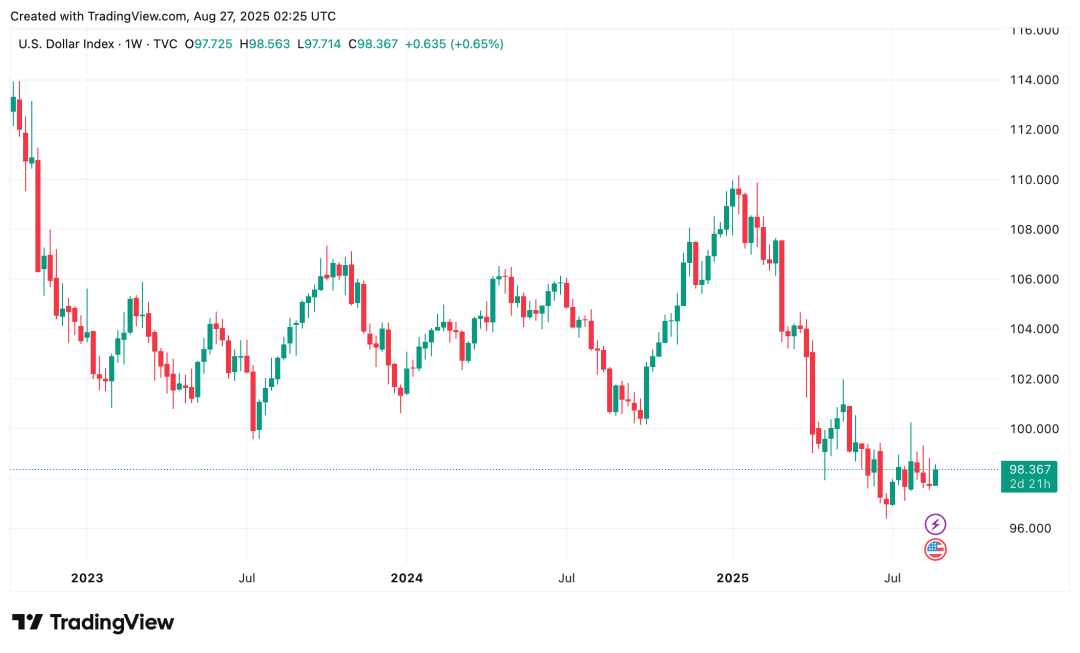This screenshot has height=653, width=1080.
Task: Click the 2d 21h countdown label
Action: [x=1030, y=484]
